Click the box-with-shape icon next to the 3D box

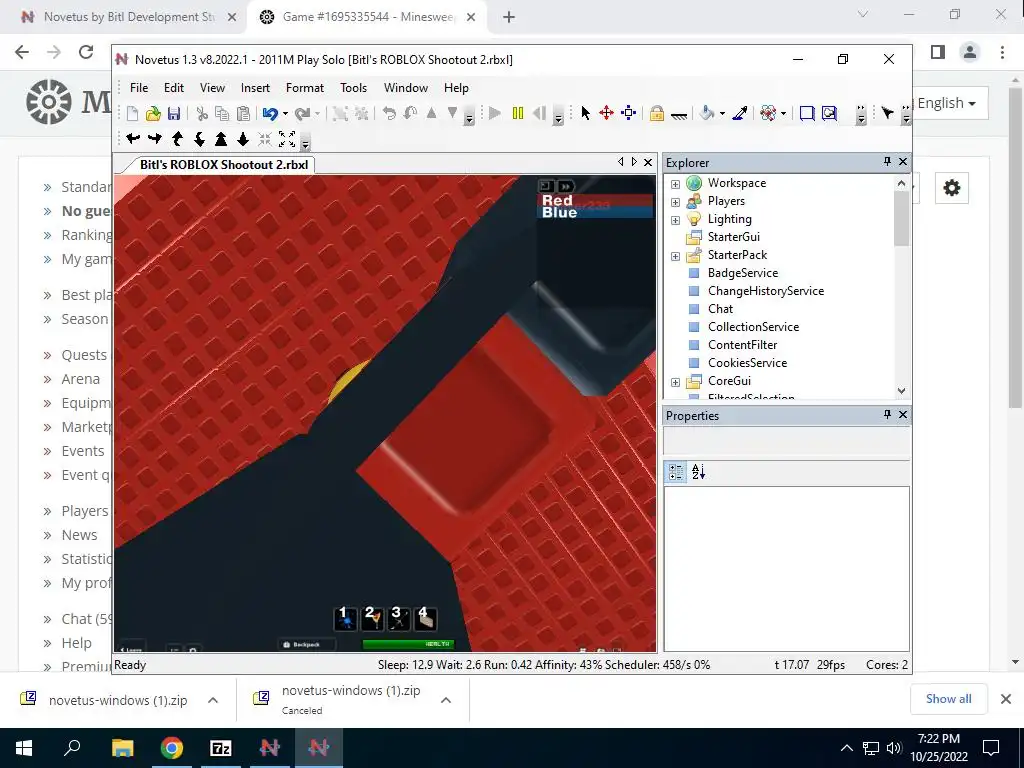click(829, 114)
